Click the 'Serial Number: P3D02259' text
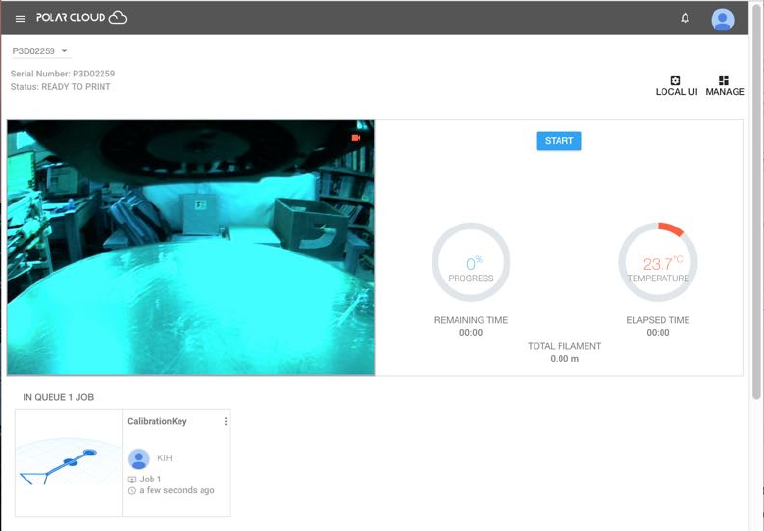 point(63,74)
